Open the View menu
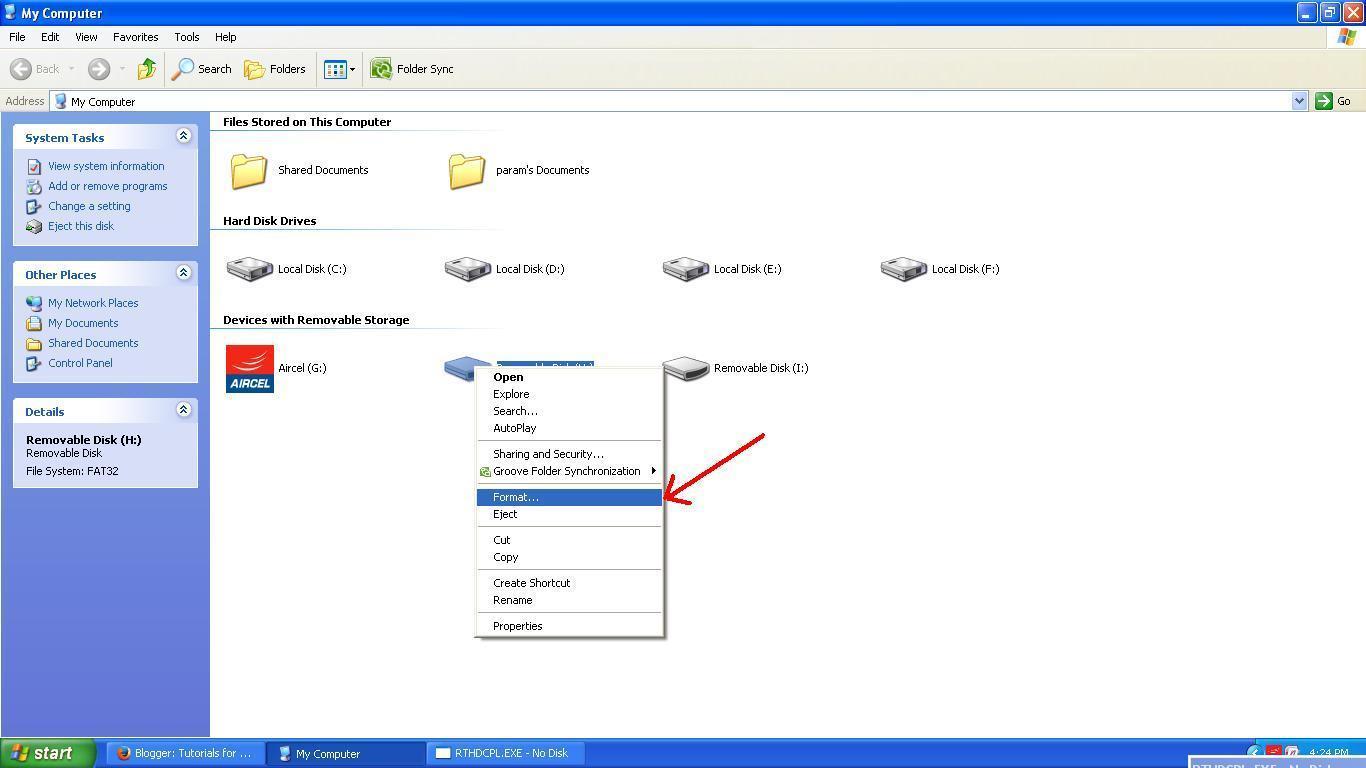 tap(86, 37)
